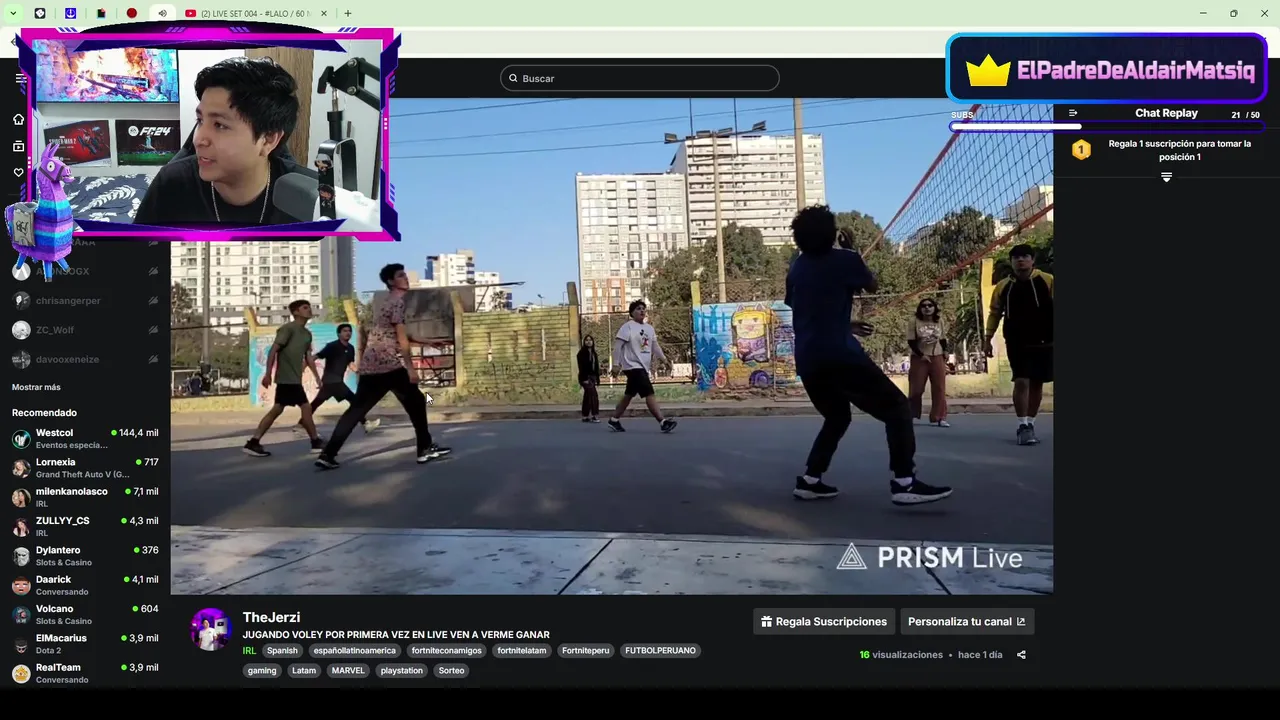This screenshot has height=720, width=1280.
Task: Open TheJerzi channel name link
Action: 271,617
